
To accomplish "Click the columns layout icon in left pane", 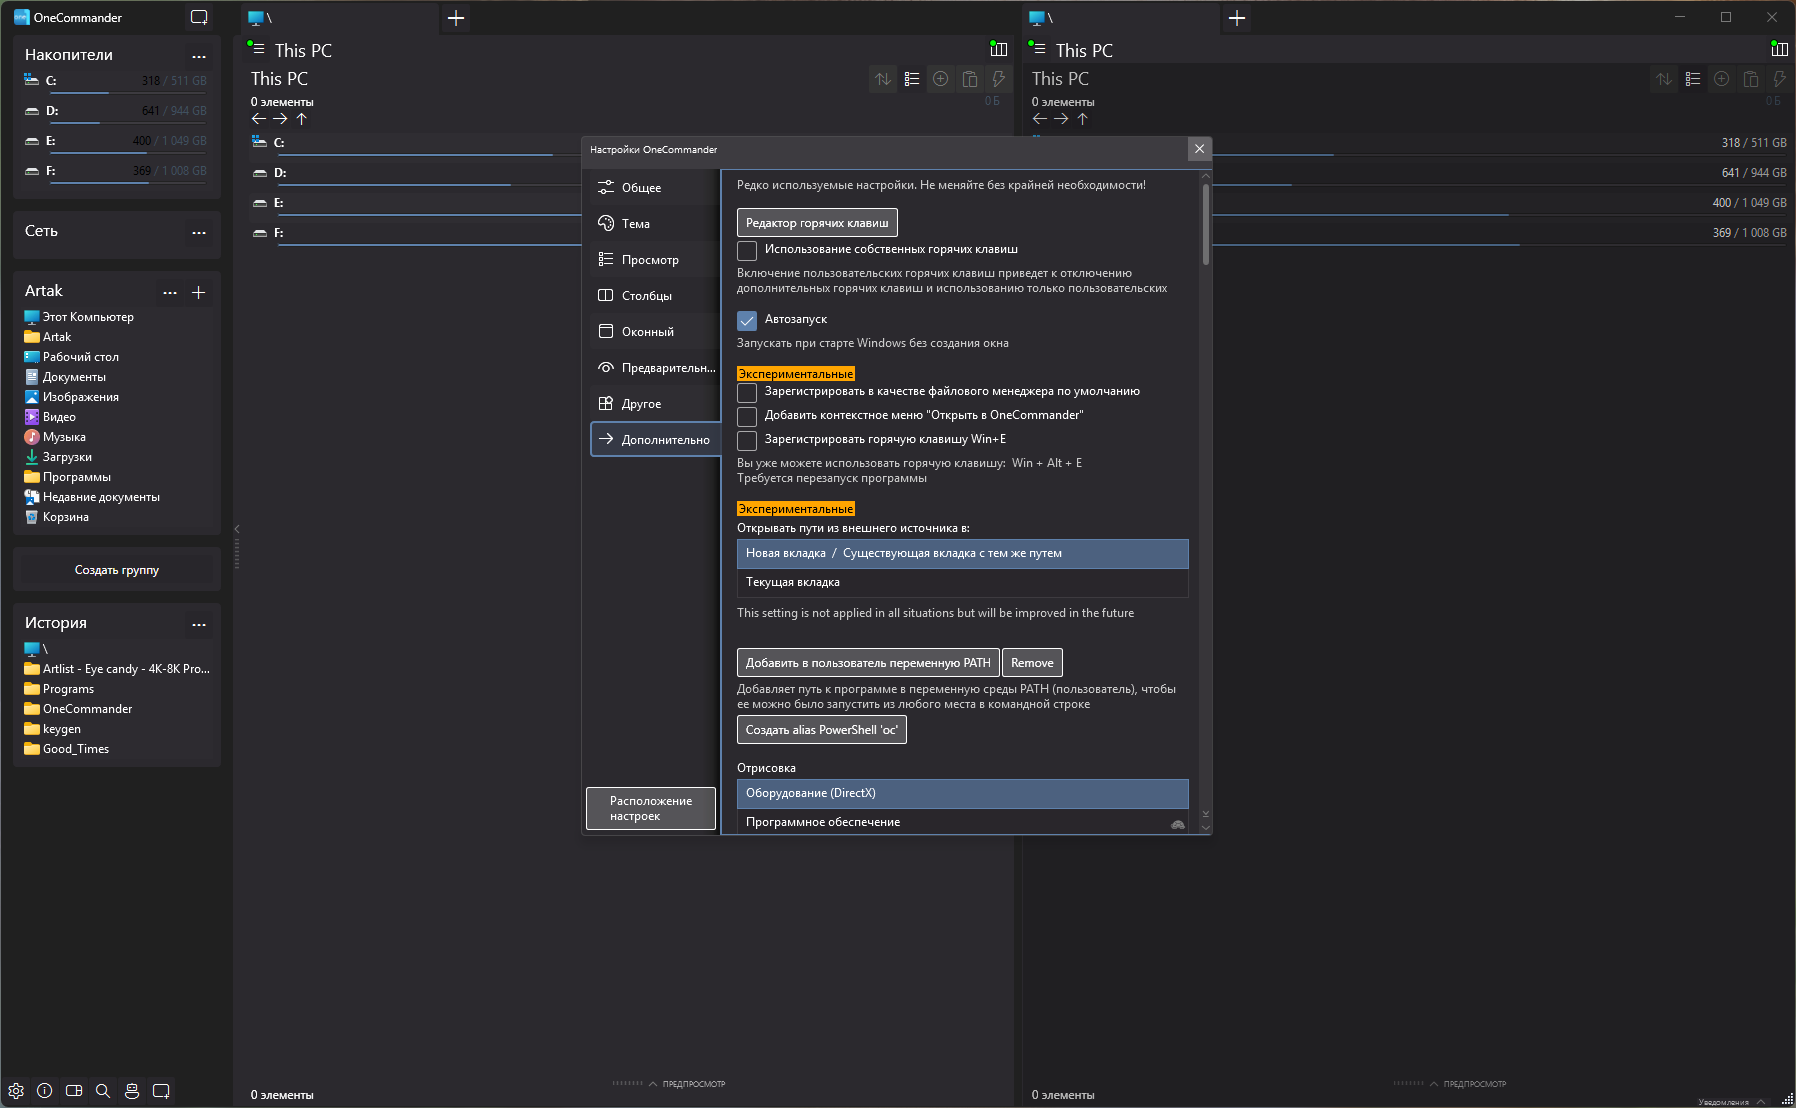I will 998,49.
